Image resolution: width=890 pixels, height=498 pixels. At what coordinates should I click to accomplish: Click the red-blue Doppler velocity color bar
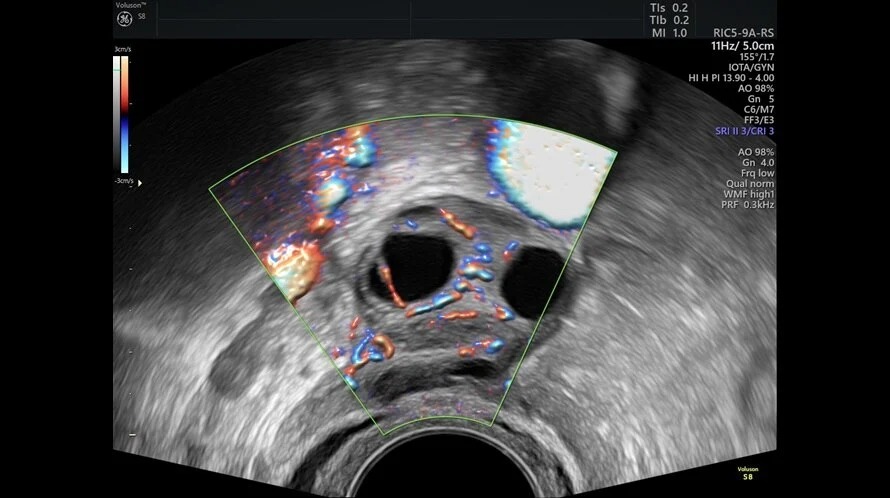124,114
